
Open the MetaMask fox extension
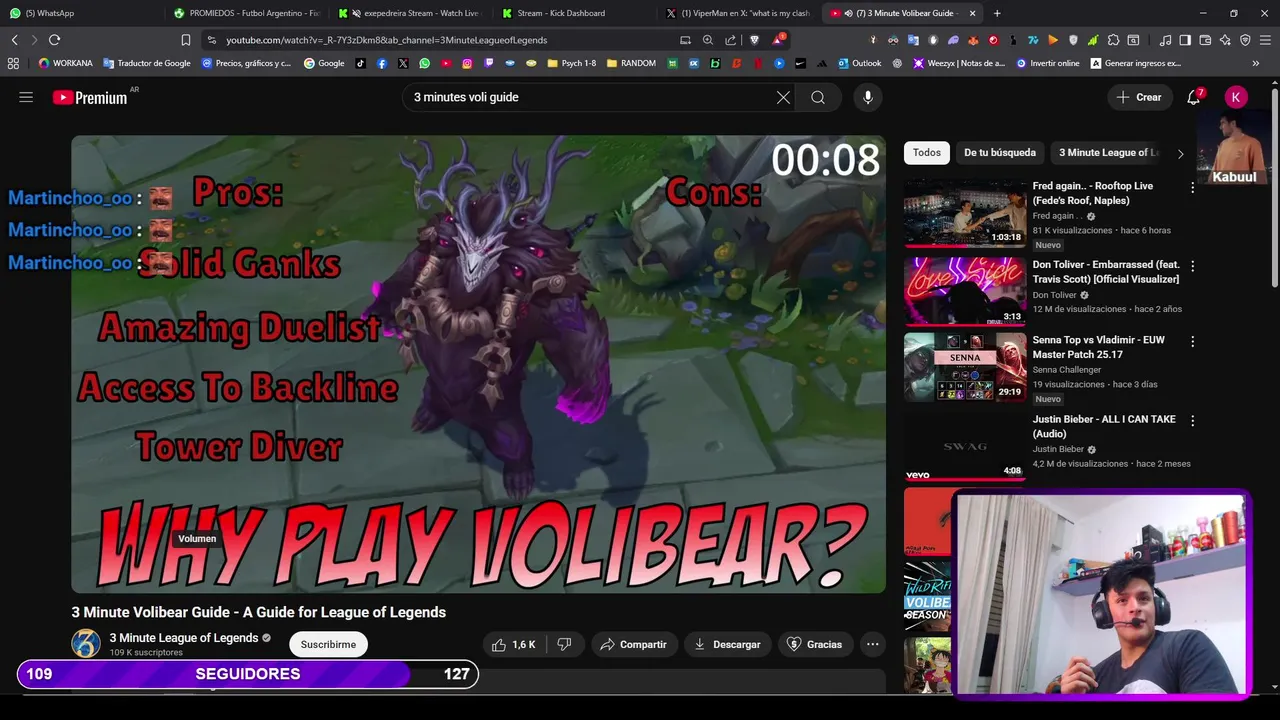pyautogui.click(x=973, y=40)
